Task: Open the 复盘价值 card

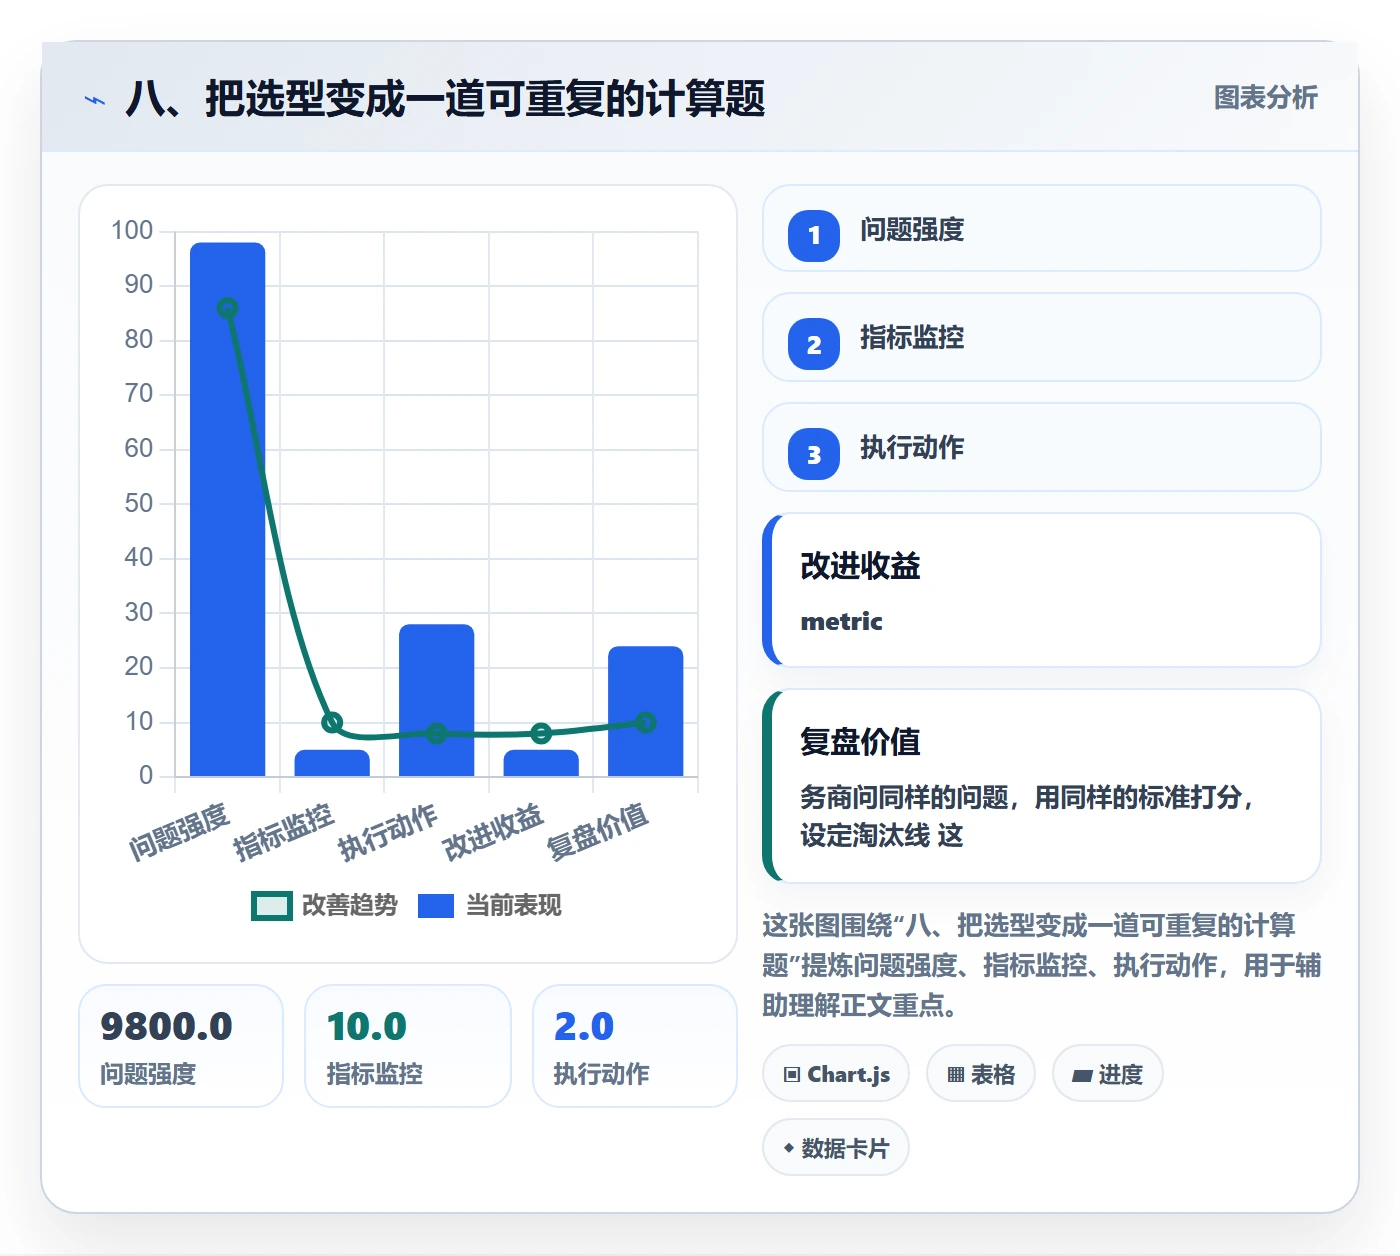Action: [x=1042, y=786]
